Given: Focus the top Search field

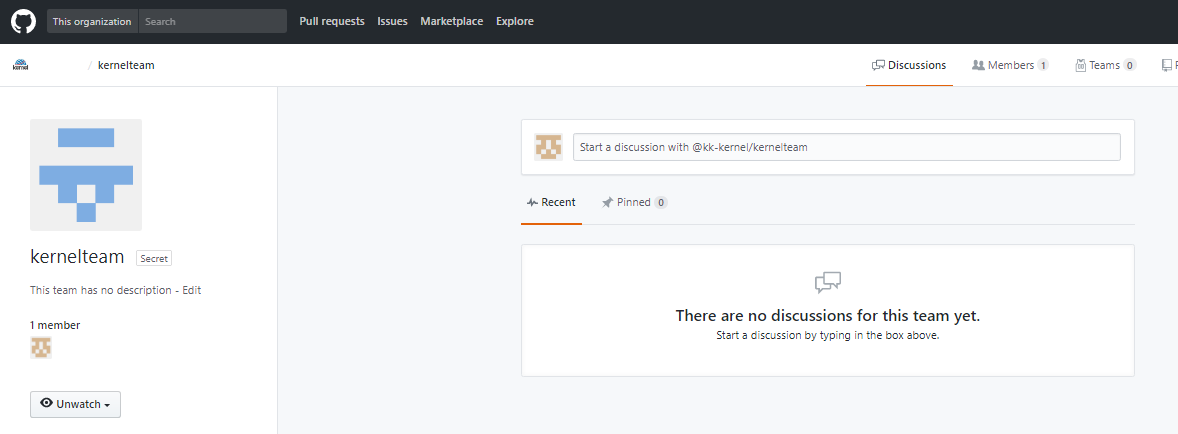Looking at the screenshot, I should click(x=212, y=21).
